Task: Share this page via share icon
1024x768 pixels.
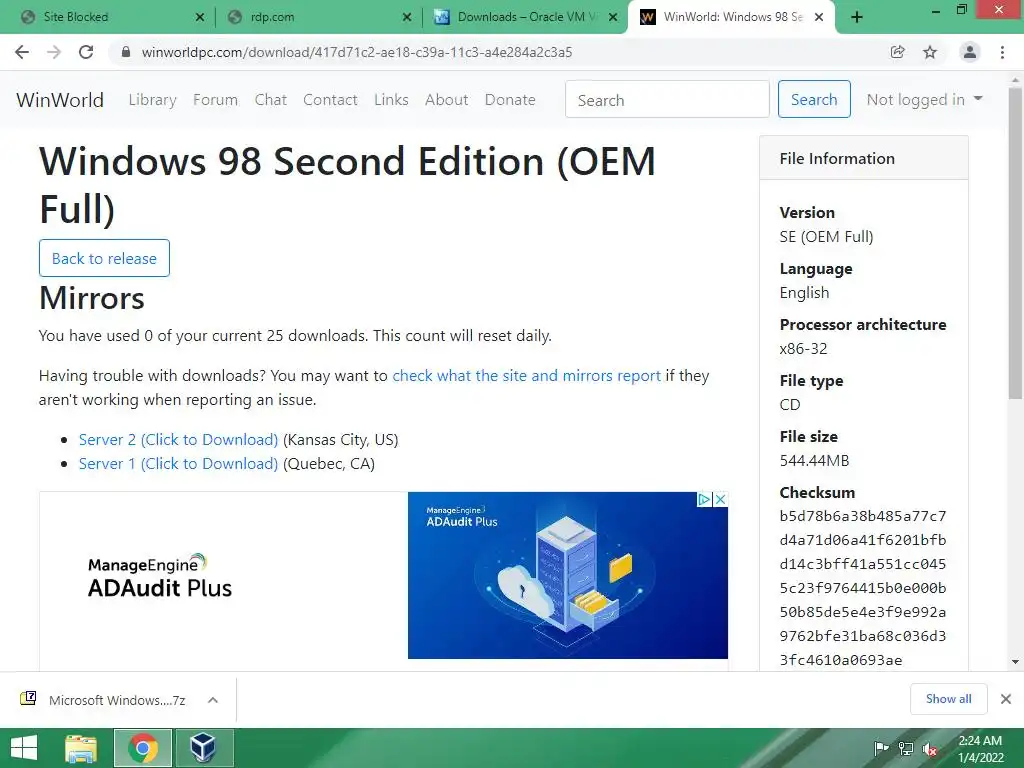Action: pos(897,52)
